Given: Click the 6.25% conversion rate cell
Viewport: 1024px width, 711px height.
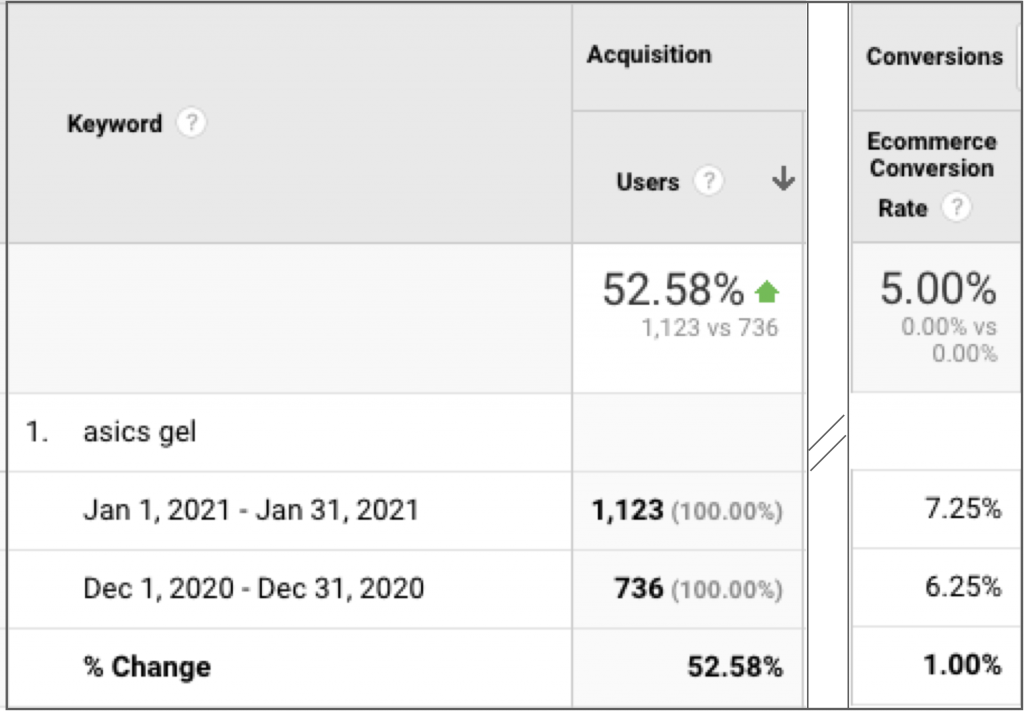Looking at the screenshot, I should click(963, 586).
